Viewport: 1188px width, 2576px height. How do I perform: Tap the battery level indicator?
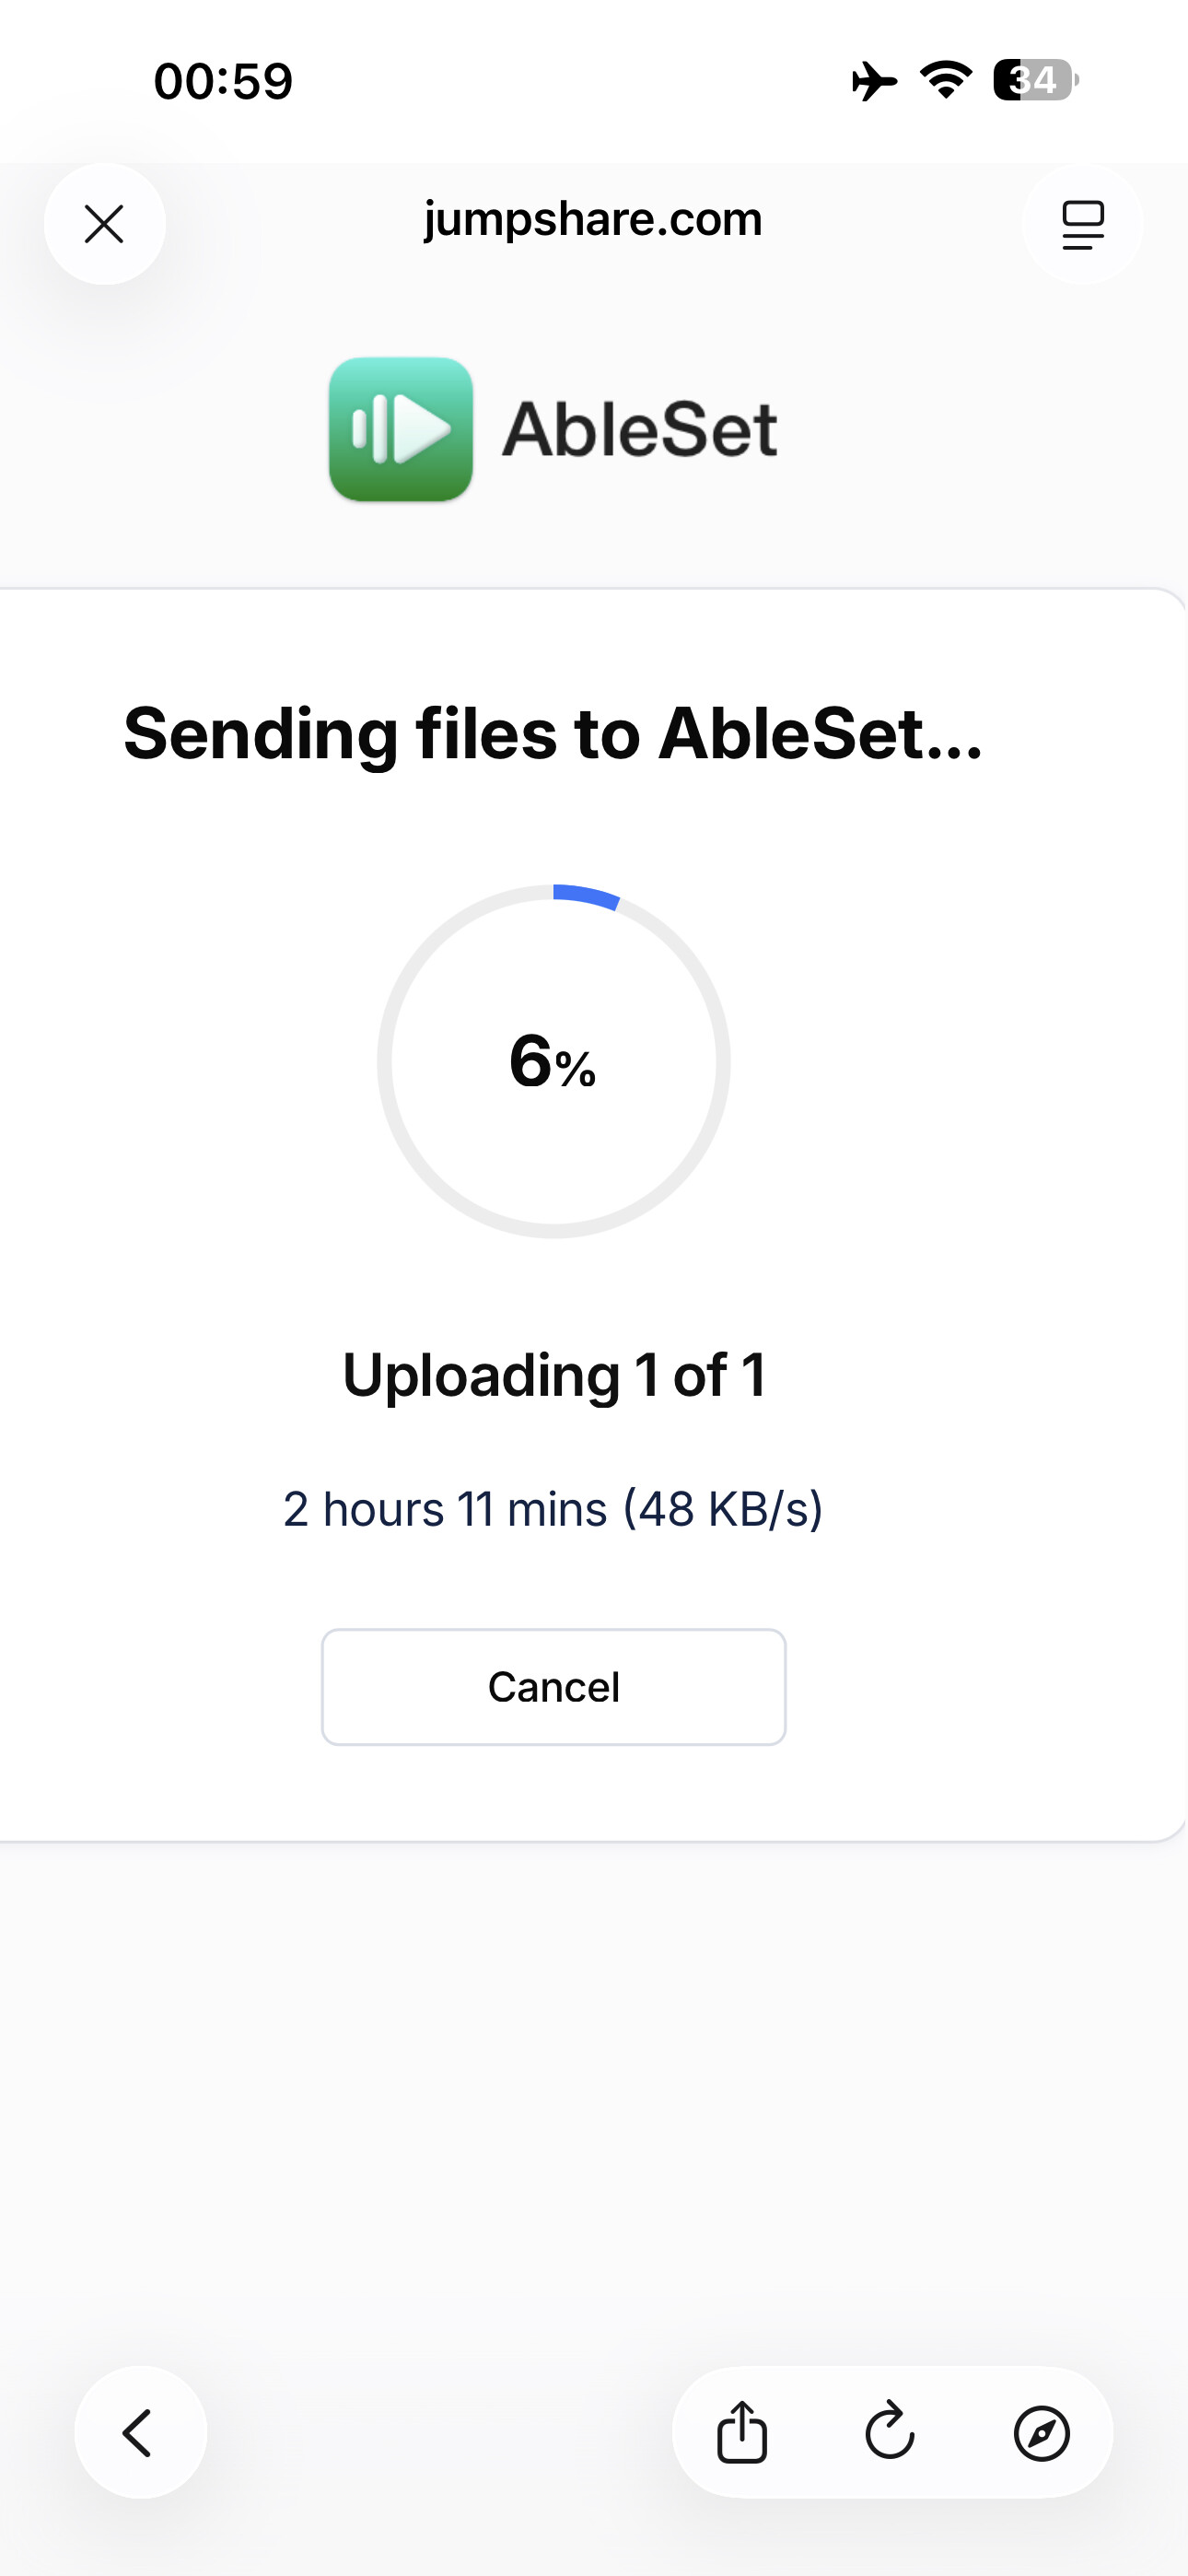(1035, 80)
